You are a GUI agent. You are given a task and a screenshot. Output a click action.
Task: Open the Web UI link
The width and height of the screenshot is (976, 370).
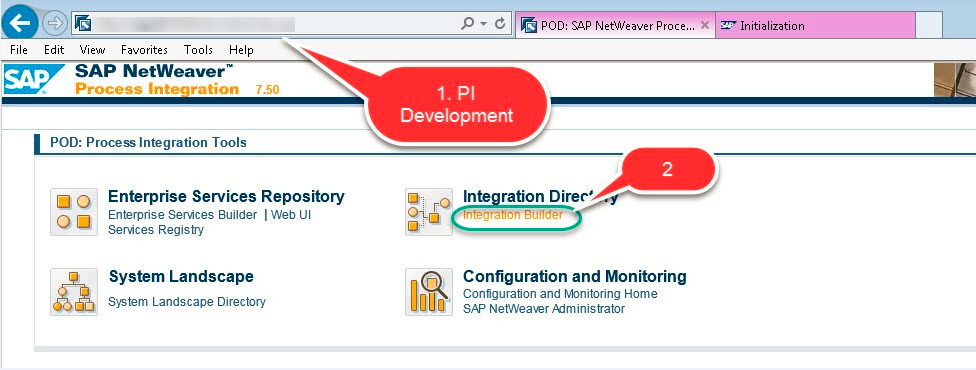pos(291,215)
